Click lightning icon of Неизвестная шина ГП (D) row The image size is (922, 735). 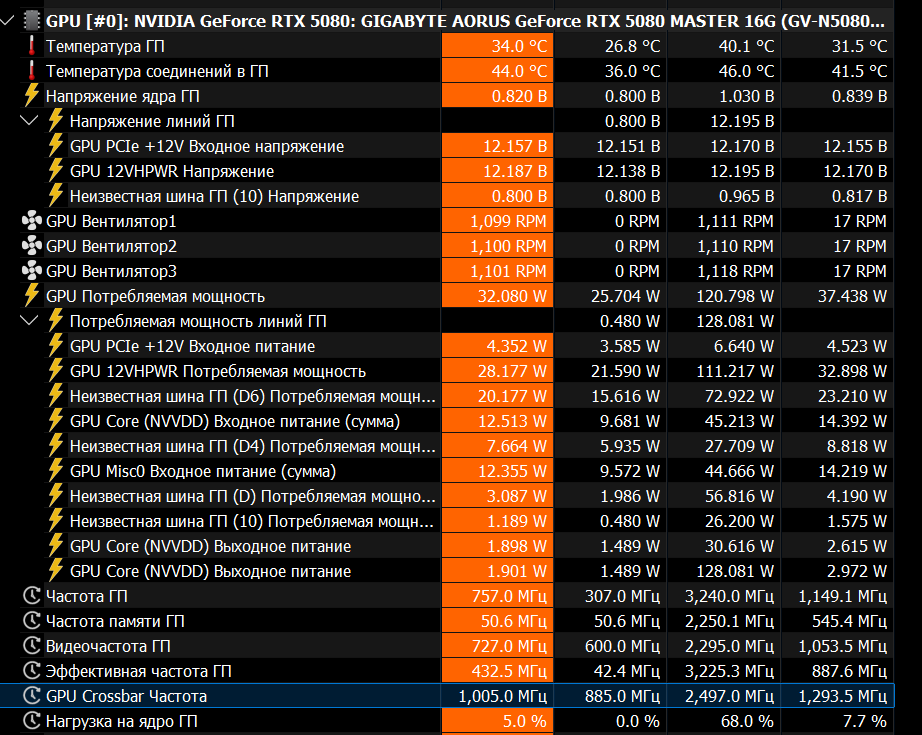(55, 496)
